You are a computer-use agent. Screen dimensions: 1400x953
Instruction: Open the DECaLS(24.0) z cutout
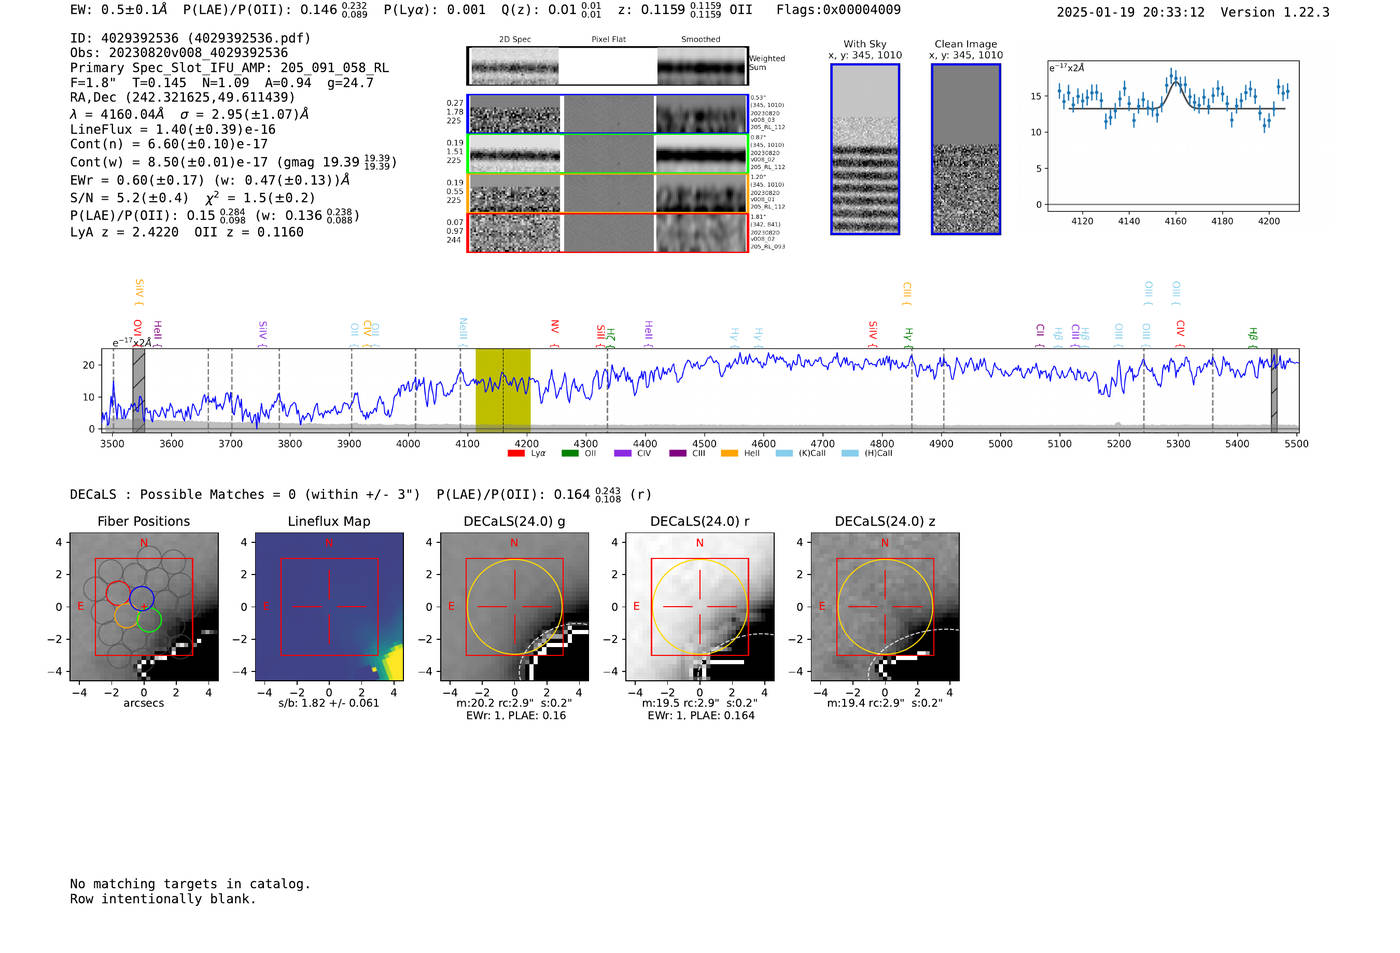coord(884,607)
